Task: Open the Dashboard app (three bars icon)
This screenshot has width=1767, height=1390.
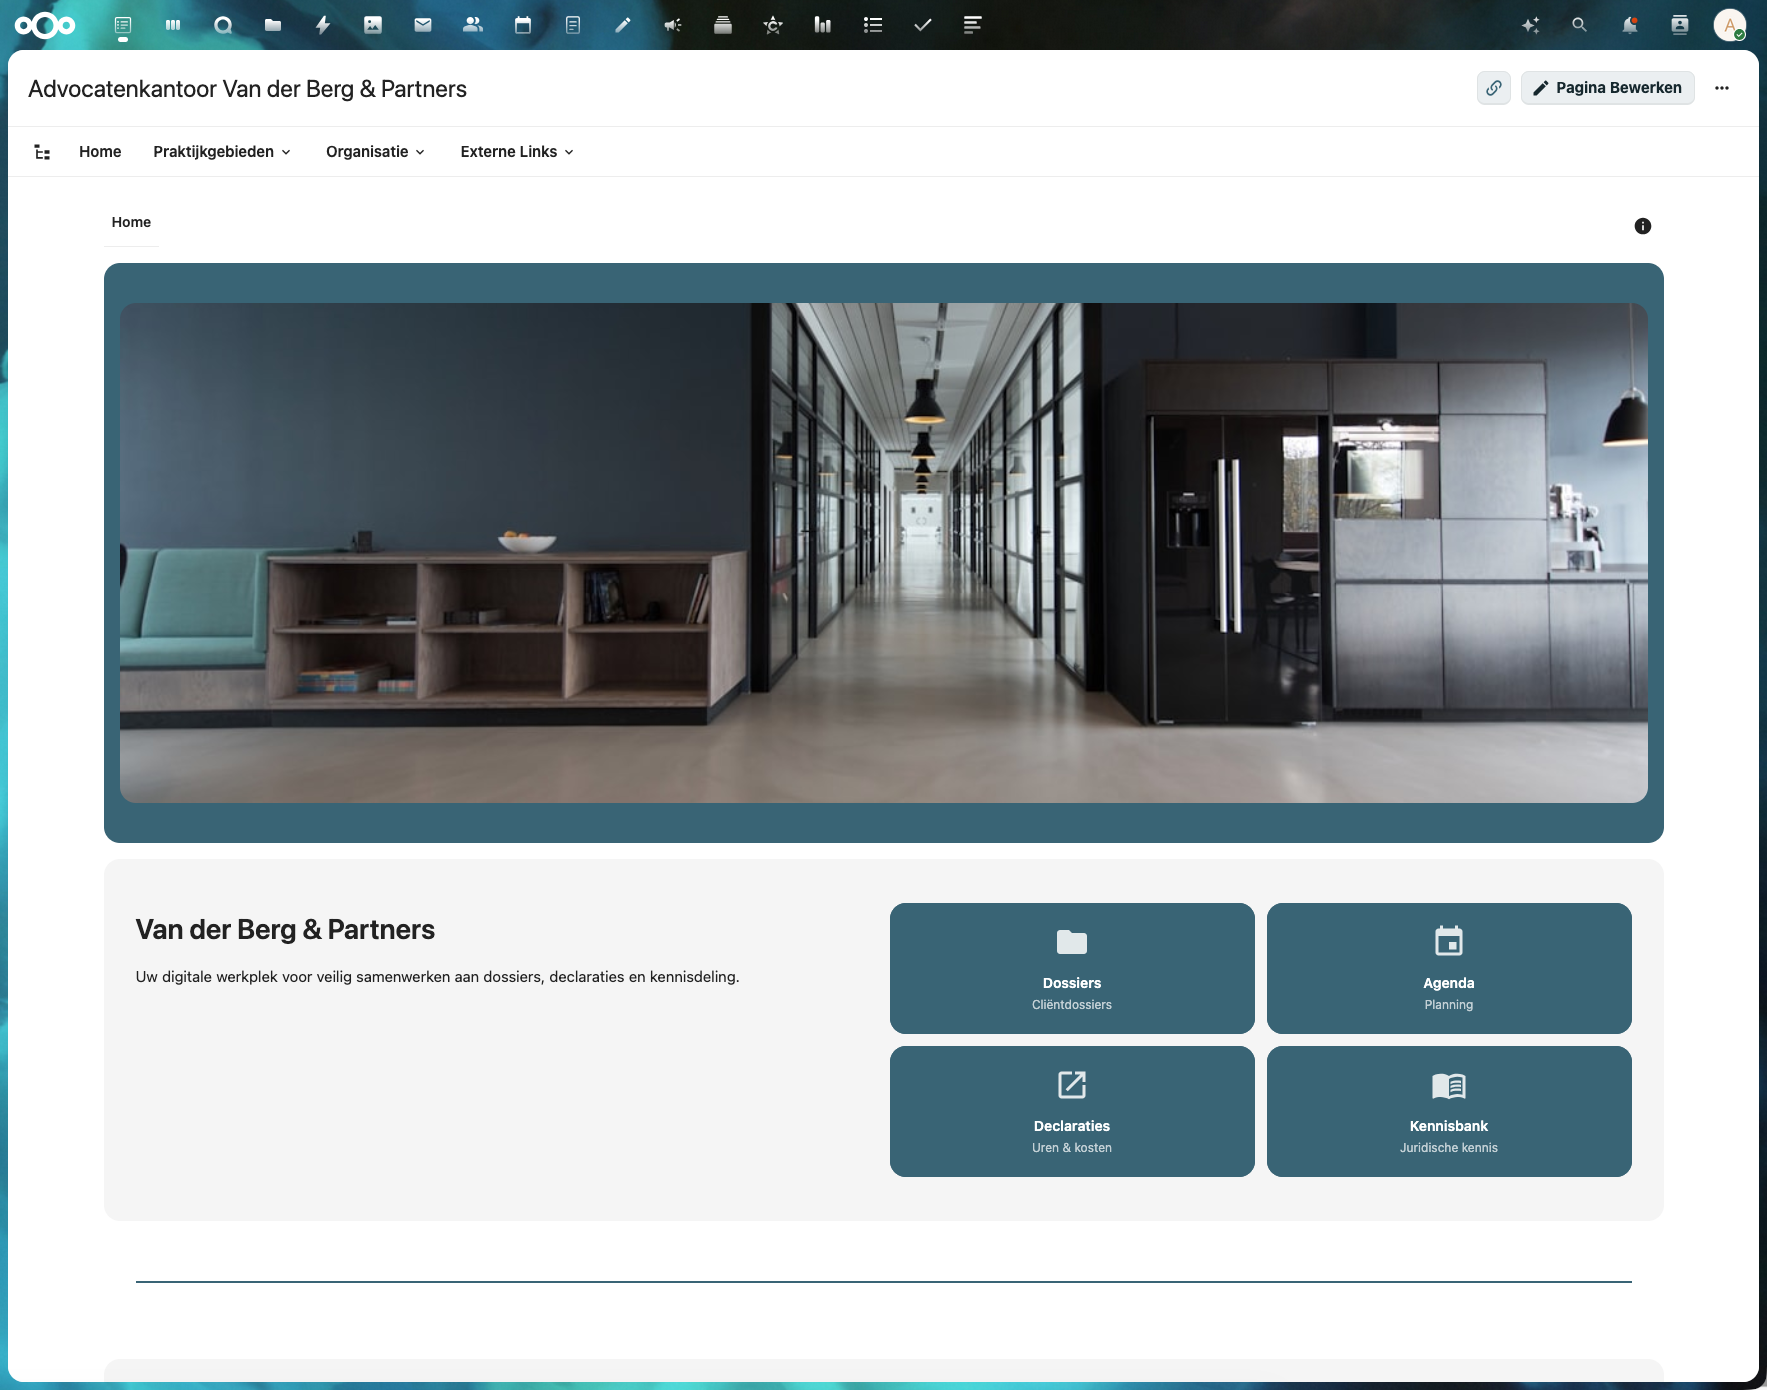Action: [173, 25]
